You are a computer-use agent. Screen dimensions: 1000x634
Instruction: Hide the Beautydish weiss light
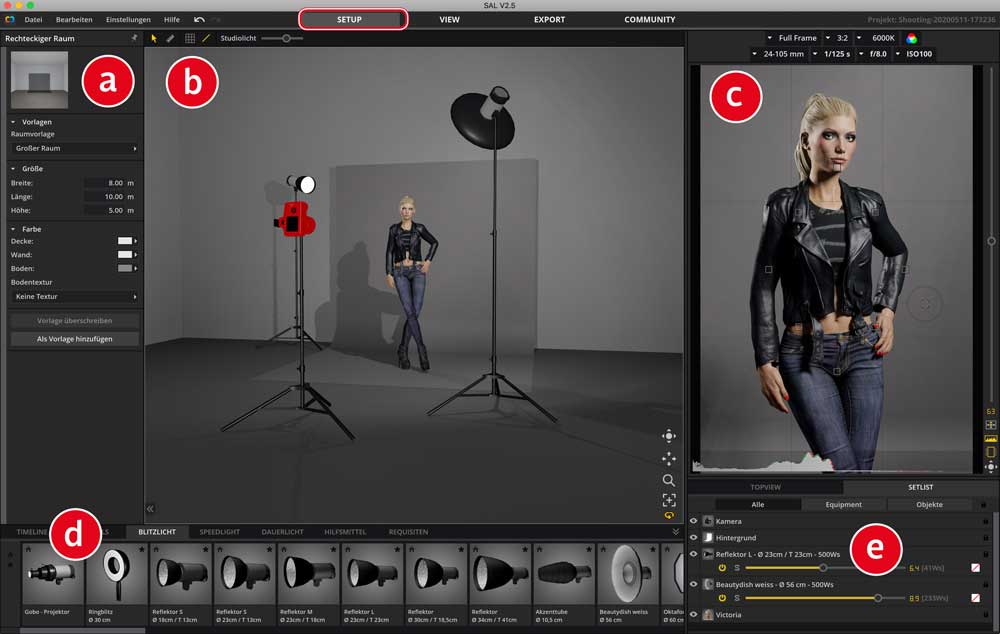click(694, 584)
